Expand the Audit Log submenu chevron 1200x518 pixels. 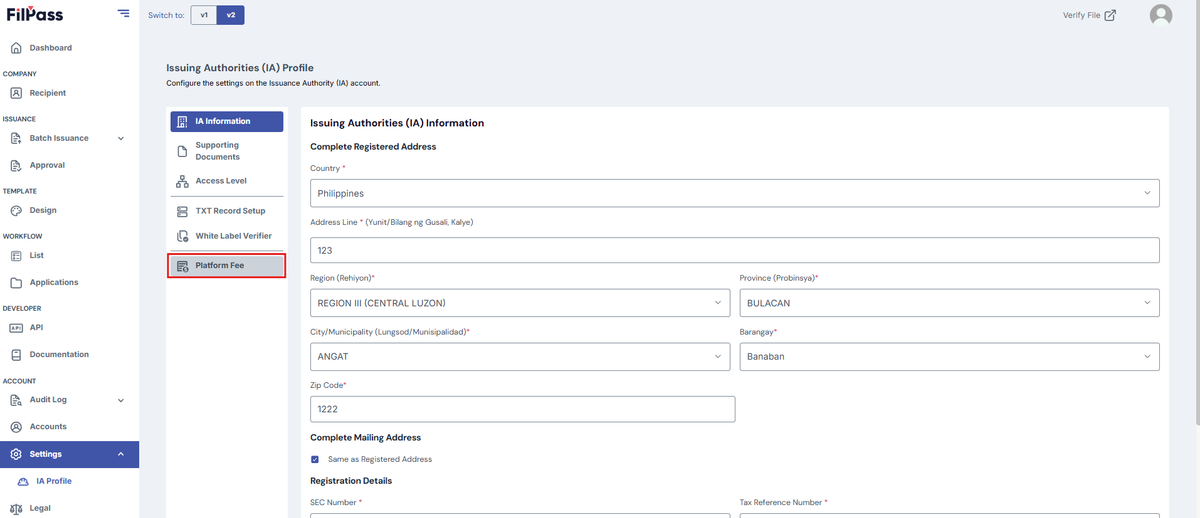tap(121, 400)
